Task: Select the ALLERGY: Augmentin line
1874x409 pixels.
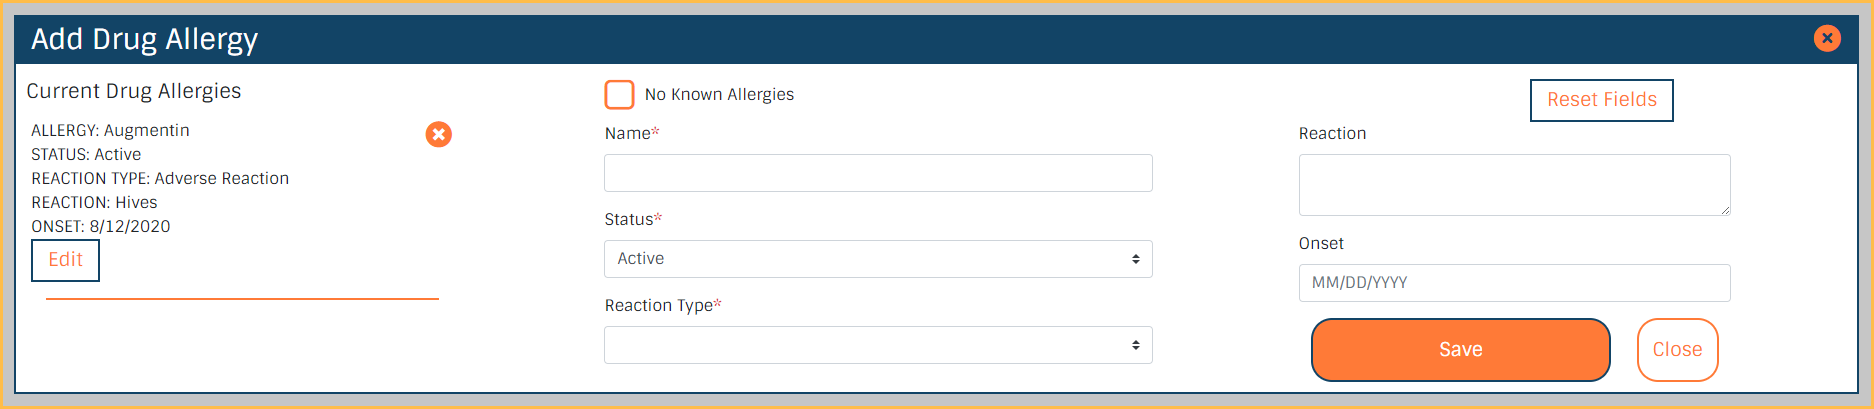Action: point(110,130)
